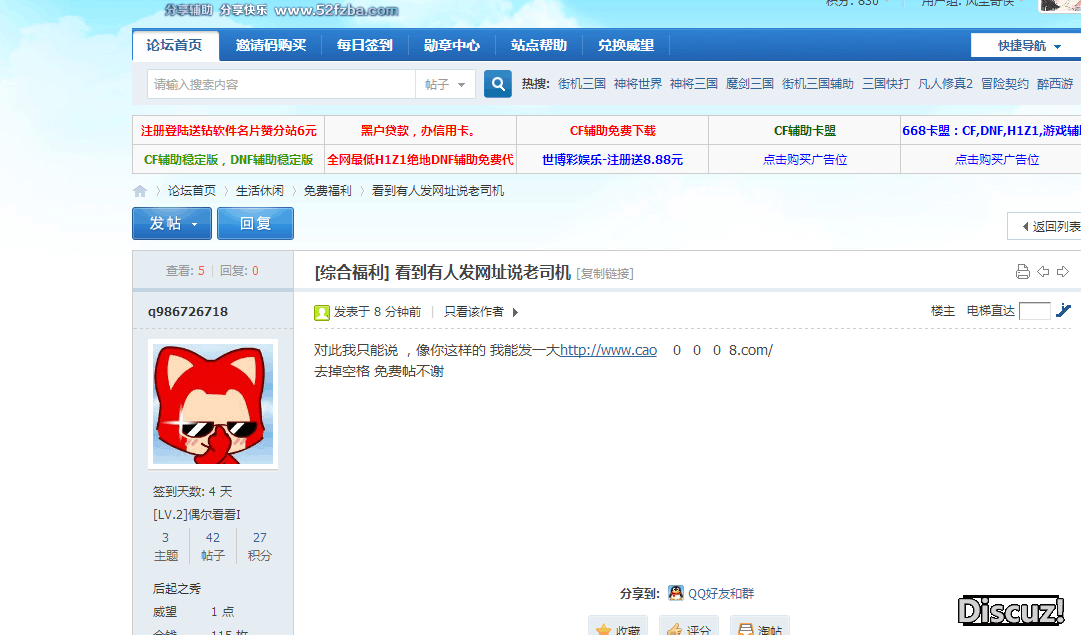Click the 后起之秀 user rank text
This screenshot has width=1081, height=635.
176,588
